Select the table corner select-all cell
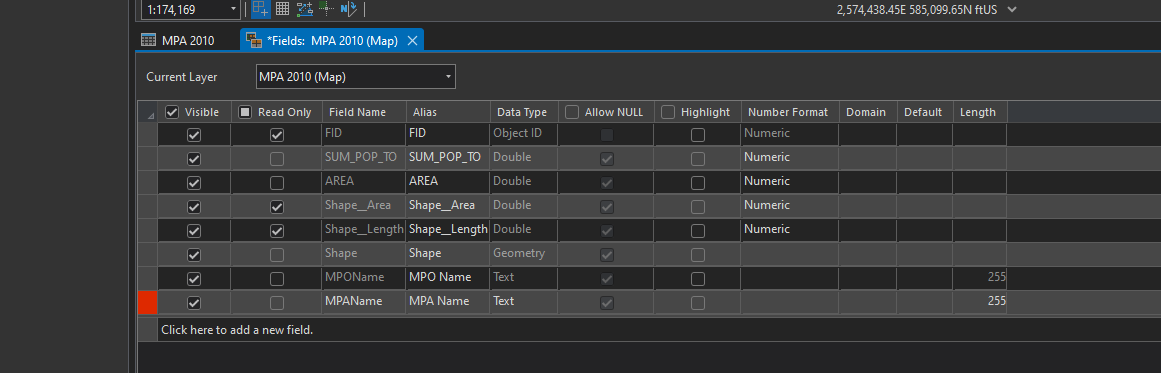 [x=147, y=112]
